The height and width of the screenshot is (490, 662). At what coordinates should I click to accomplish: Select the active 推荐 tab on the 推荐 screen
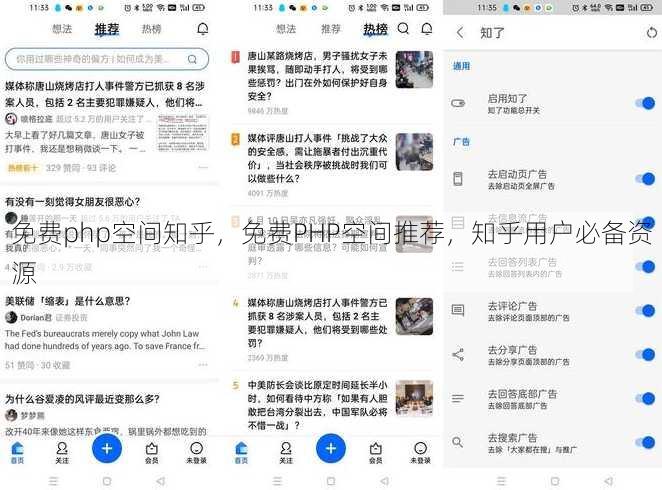click(x=107, y=29)
